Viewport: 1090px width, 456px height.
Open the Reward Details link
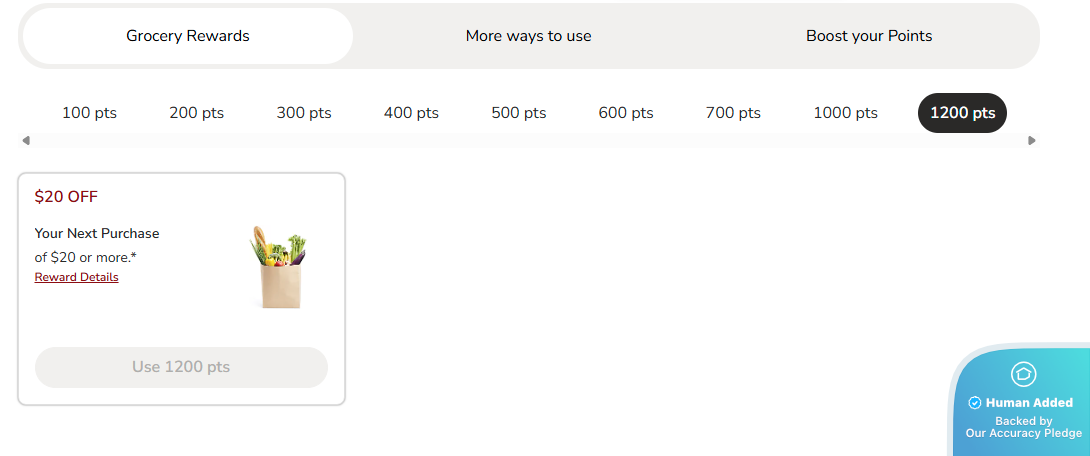pos(76,278)
